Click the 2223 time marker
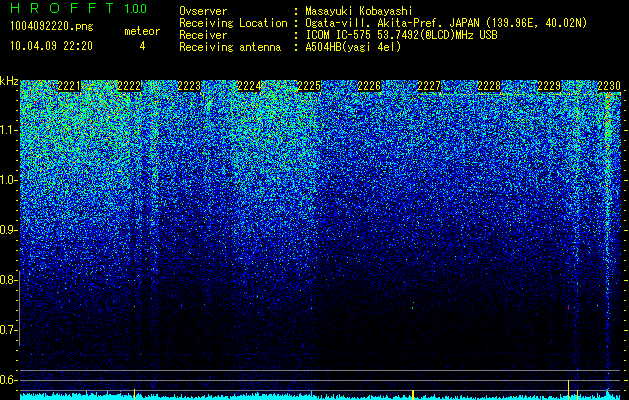Viewport: 629px width, 400px height. point(189,86)
